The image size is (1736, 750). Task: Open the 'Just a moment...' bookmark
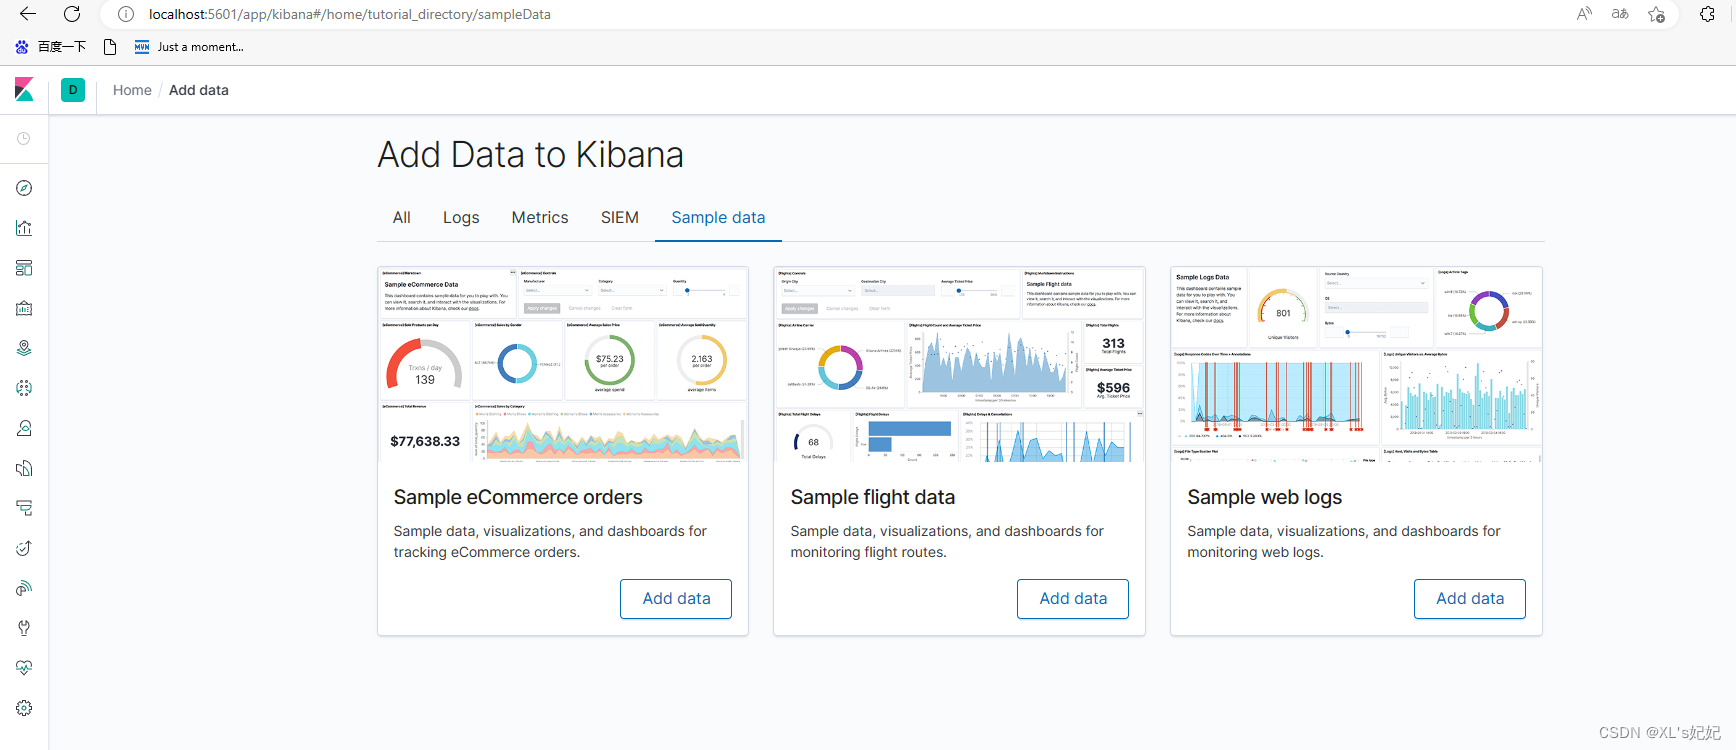(189, 47)
